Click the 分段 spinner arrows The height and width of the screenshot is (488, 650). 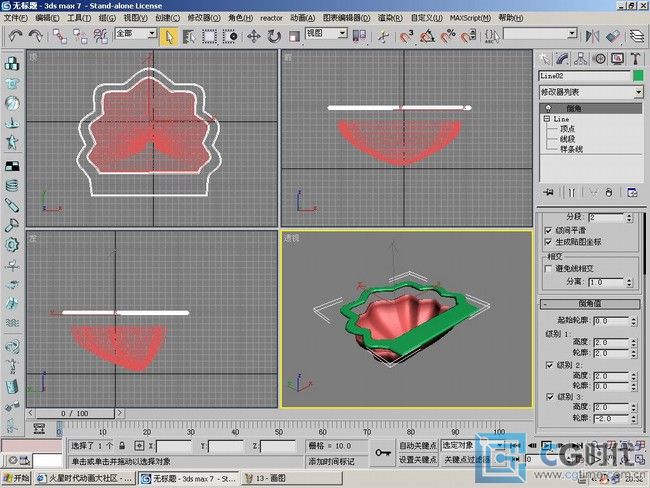(630, 217)
